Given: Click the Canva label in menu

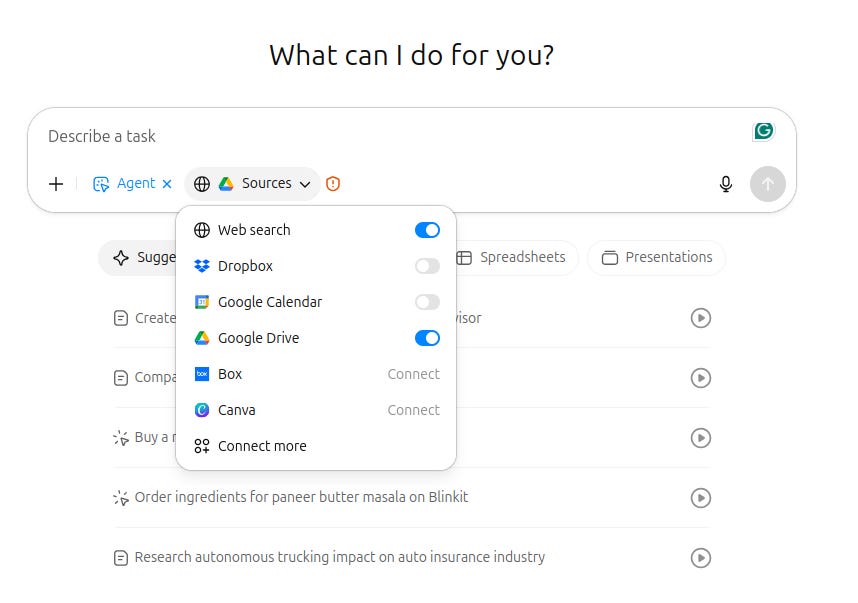Looking at the screenshot, I should pos(236,410).
